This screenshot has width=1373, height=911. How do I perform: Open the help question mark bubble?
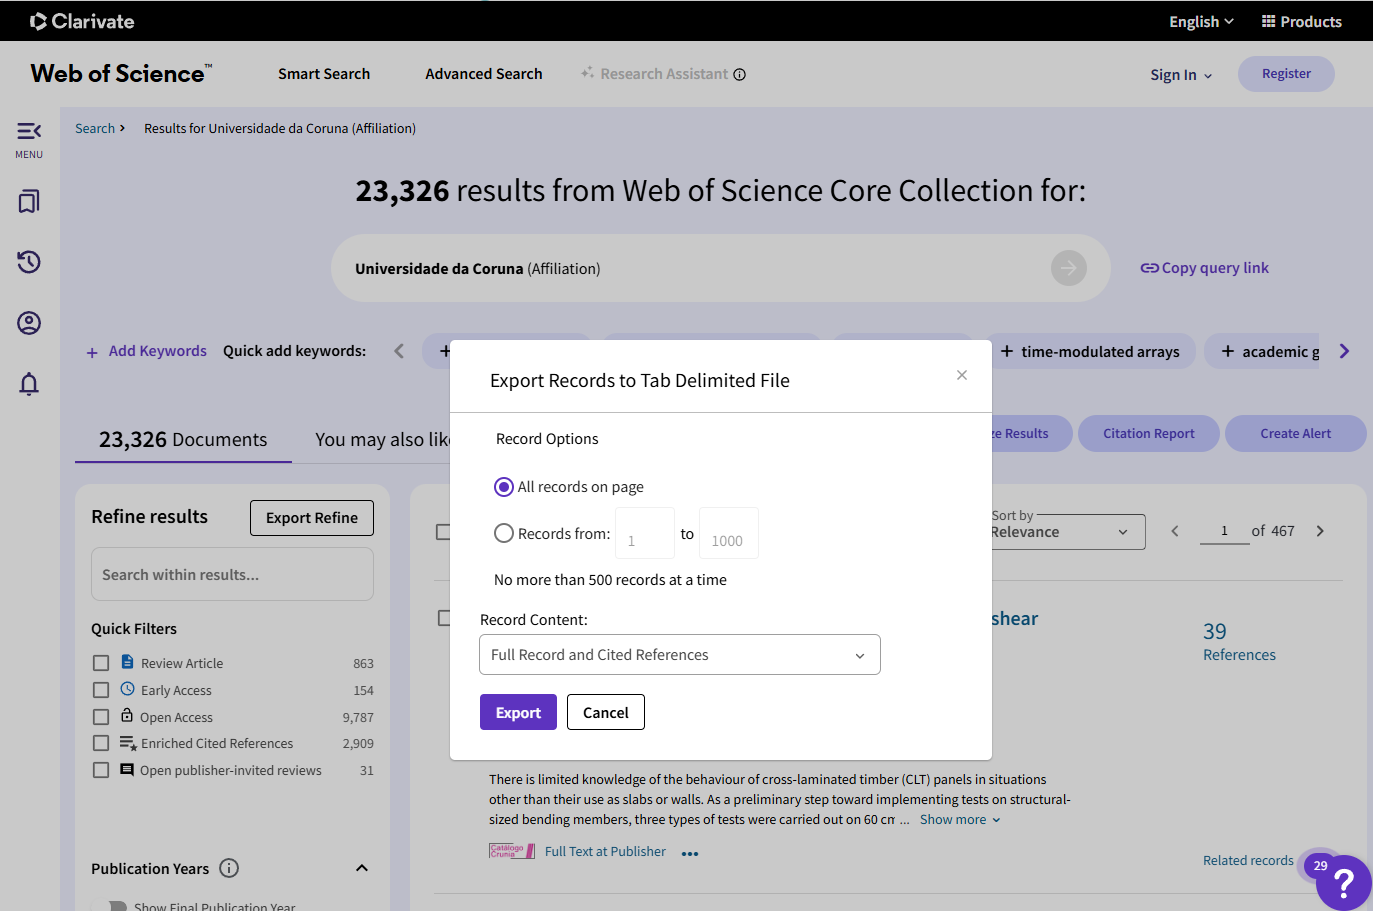click(1344, 882)
